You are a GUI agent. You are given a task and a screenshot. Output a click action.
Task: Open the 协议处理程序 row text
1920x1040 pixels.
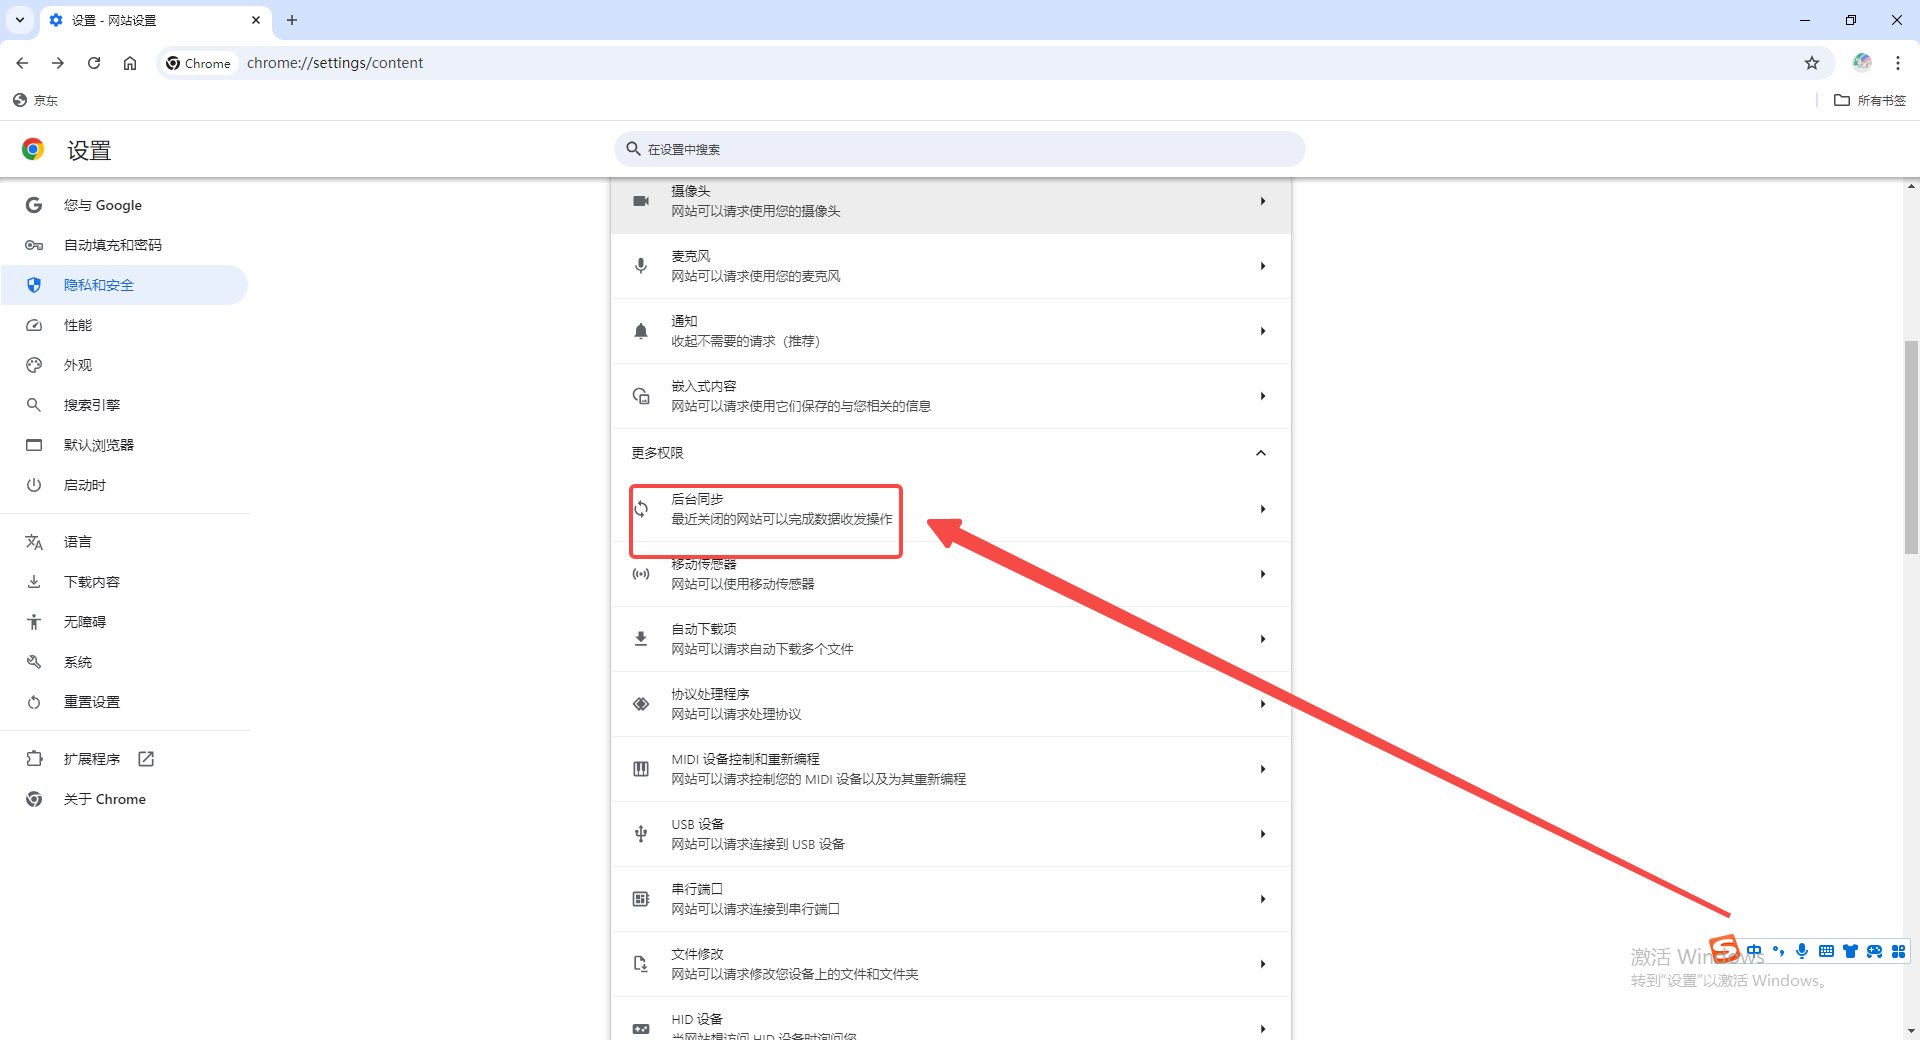coord(736,704)
